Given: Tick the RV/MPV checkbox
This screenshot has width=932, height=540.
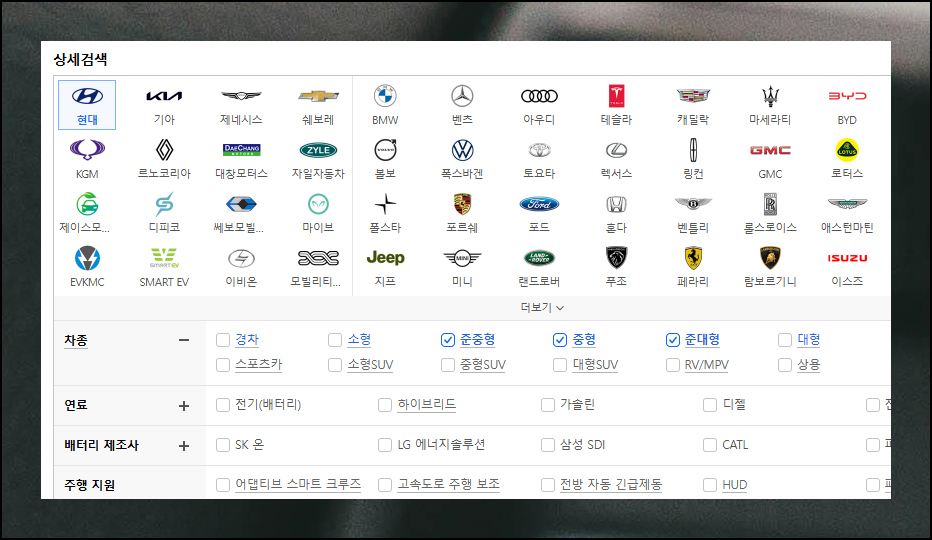Looking at the screenshot, I should pyautogui.click(x=672, y=365).
